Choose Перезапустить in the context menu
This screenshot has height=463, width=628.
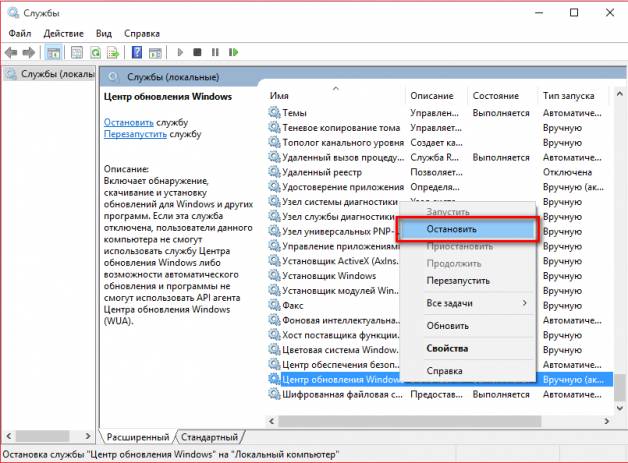point(467,281)
